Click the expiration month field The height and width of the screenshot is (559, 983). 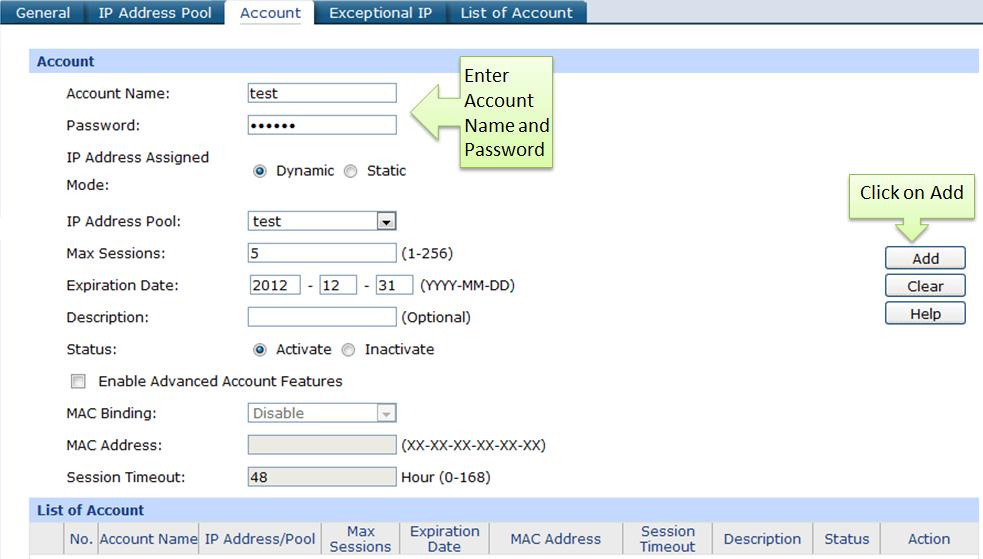coord(338,285)
